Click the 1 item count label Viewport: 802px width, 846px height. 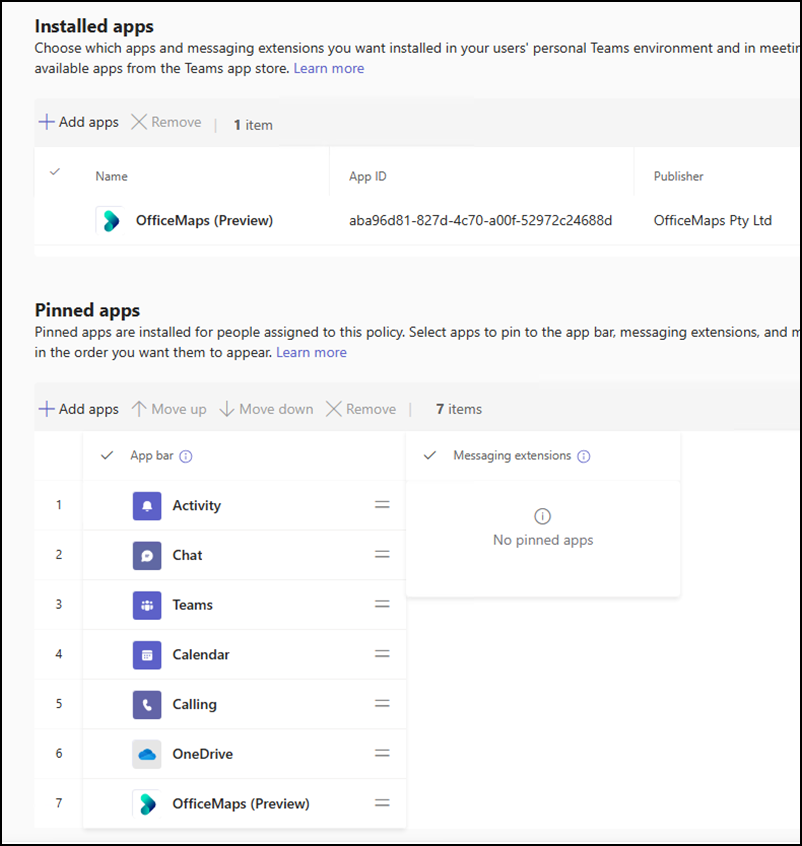tap(253, 125)
